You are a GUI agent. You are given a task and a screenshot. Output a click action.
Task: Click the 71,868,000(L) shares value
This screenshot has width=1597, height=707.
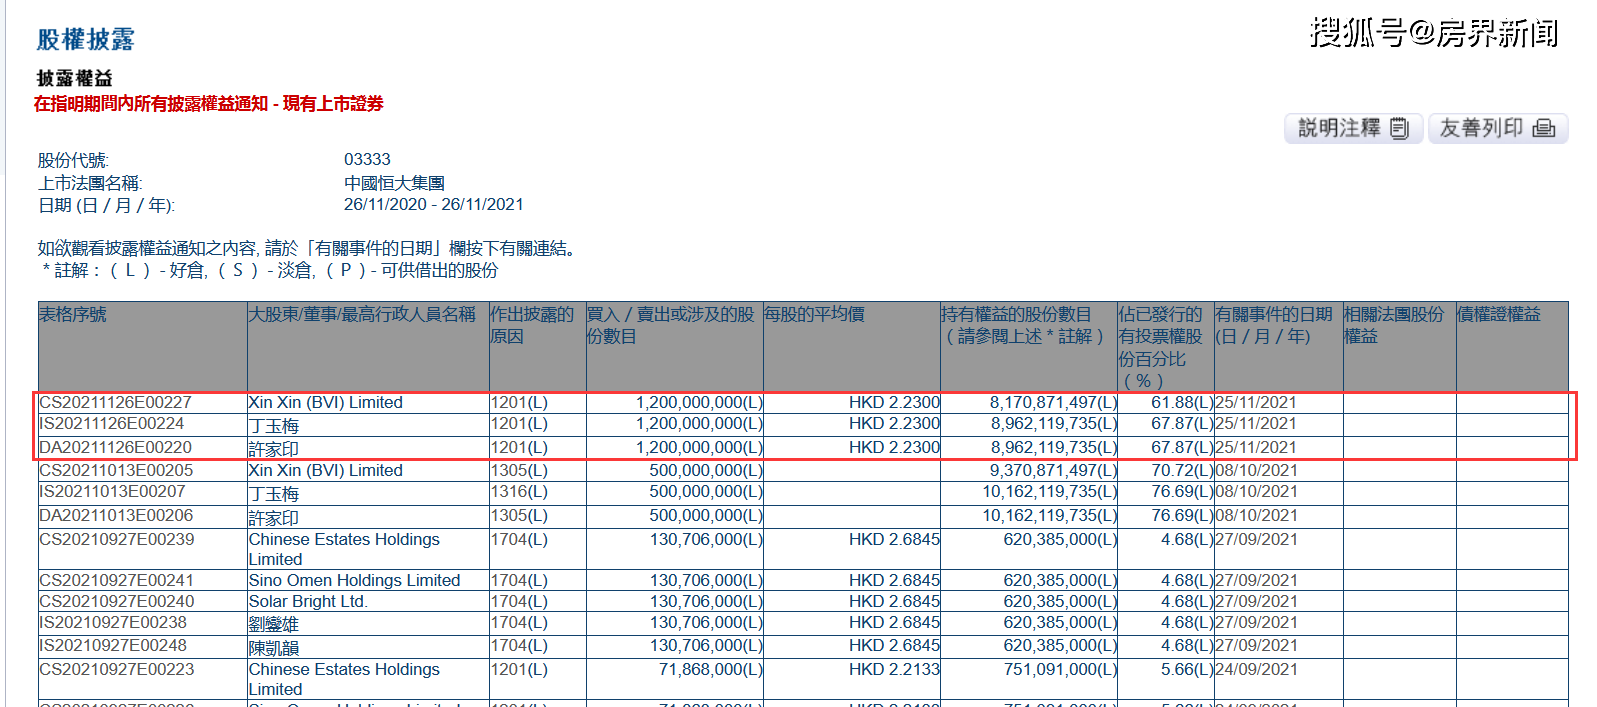pos(710,670)
